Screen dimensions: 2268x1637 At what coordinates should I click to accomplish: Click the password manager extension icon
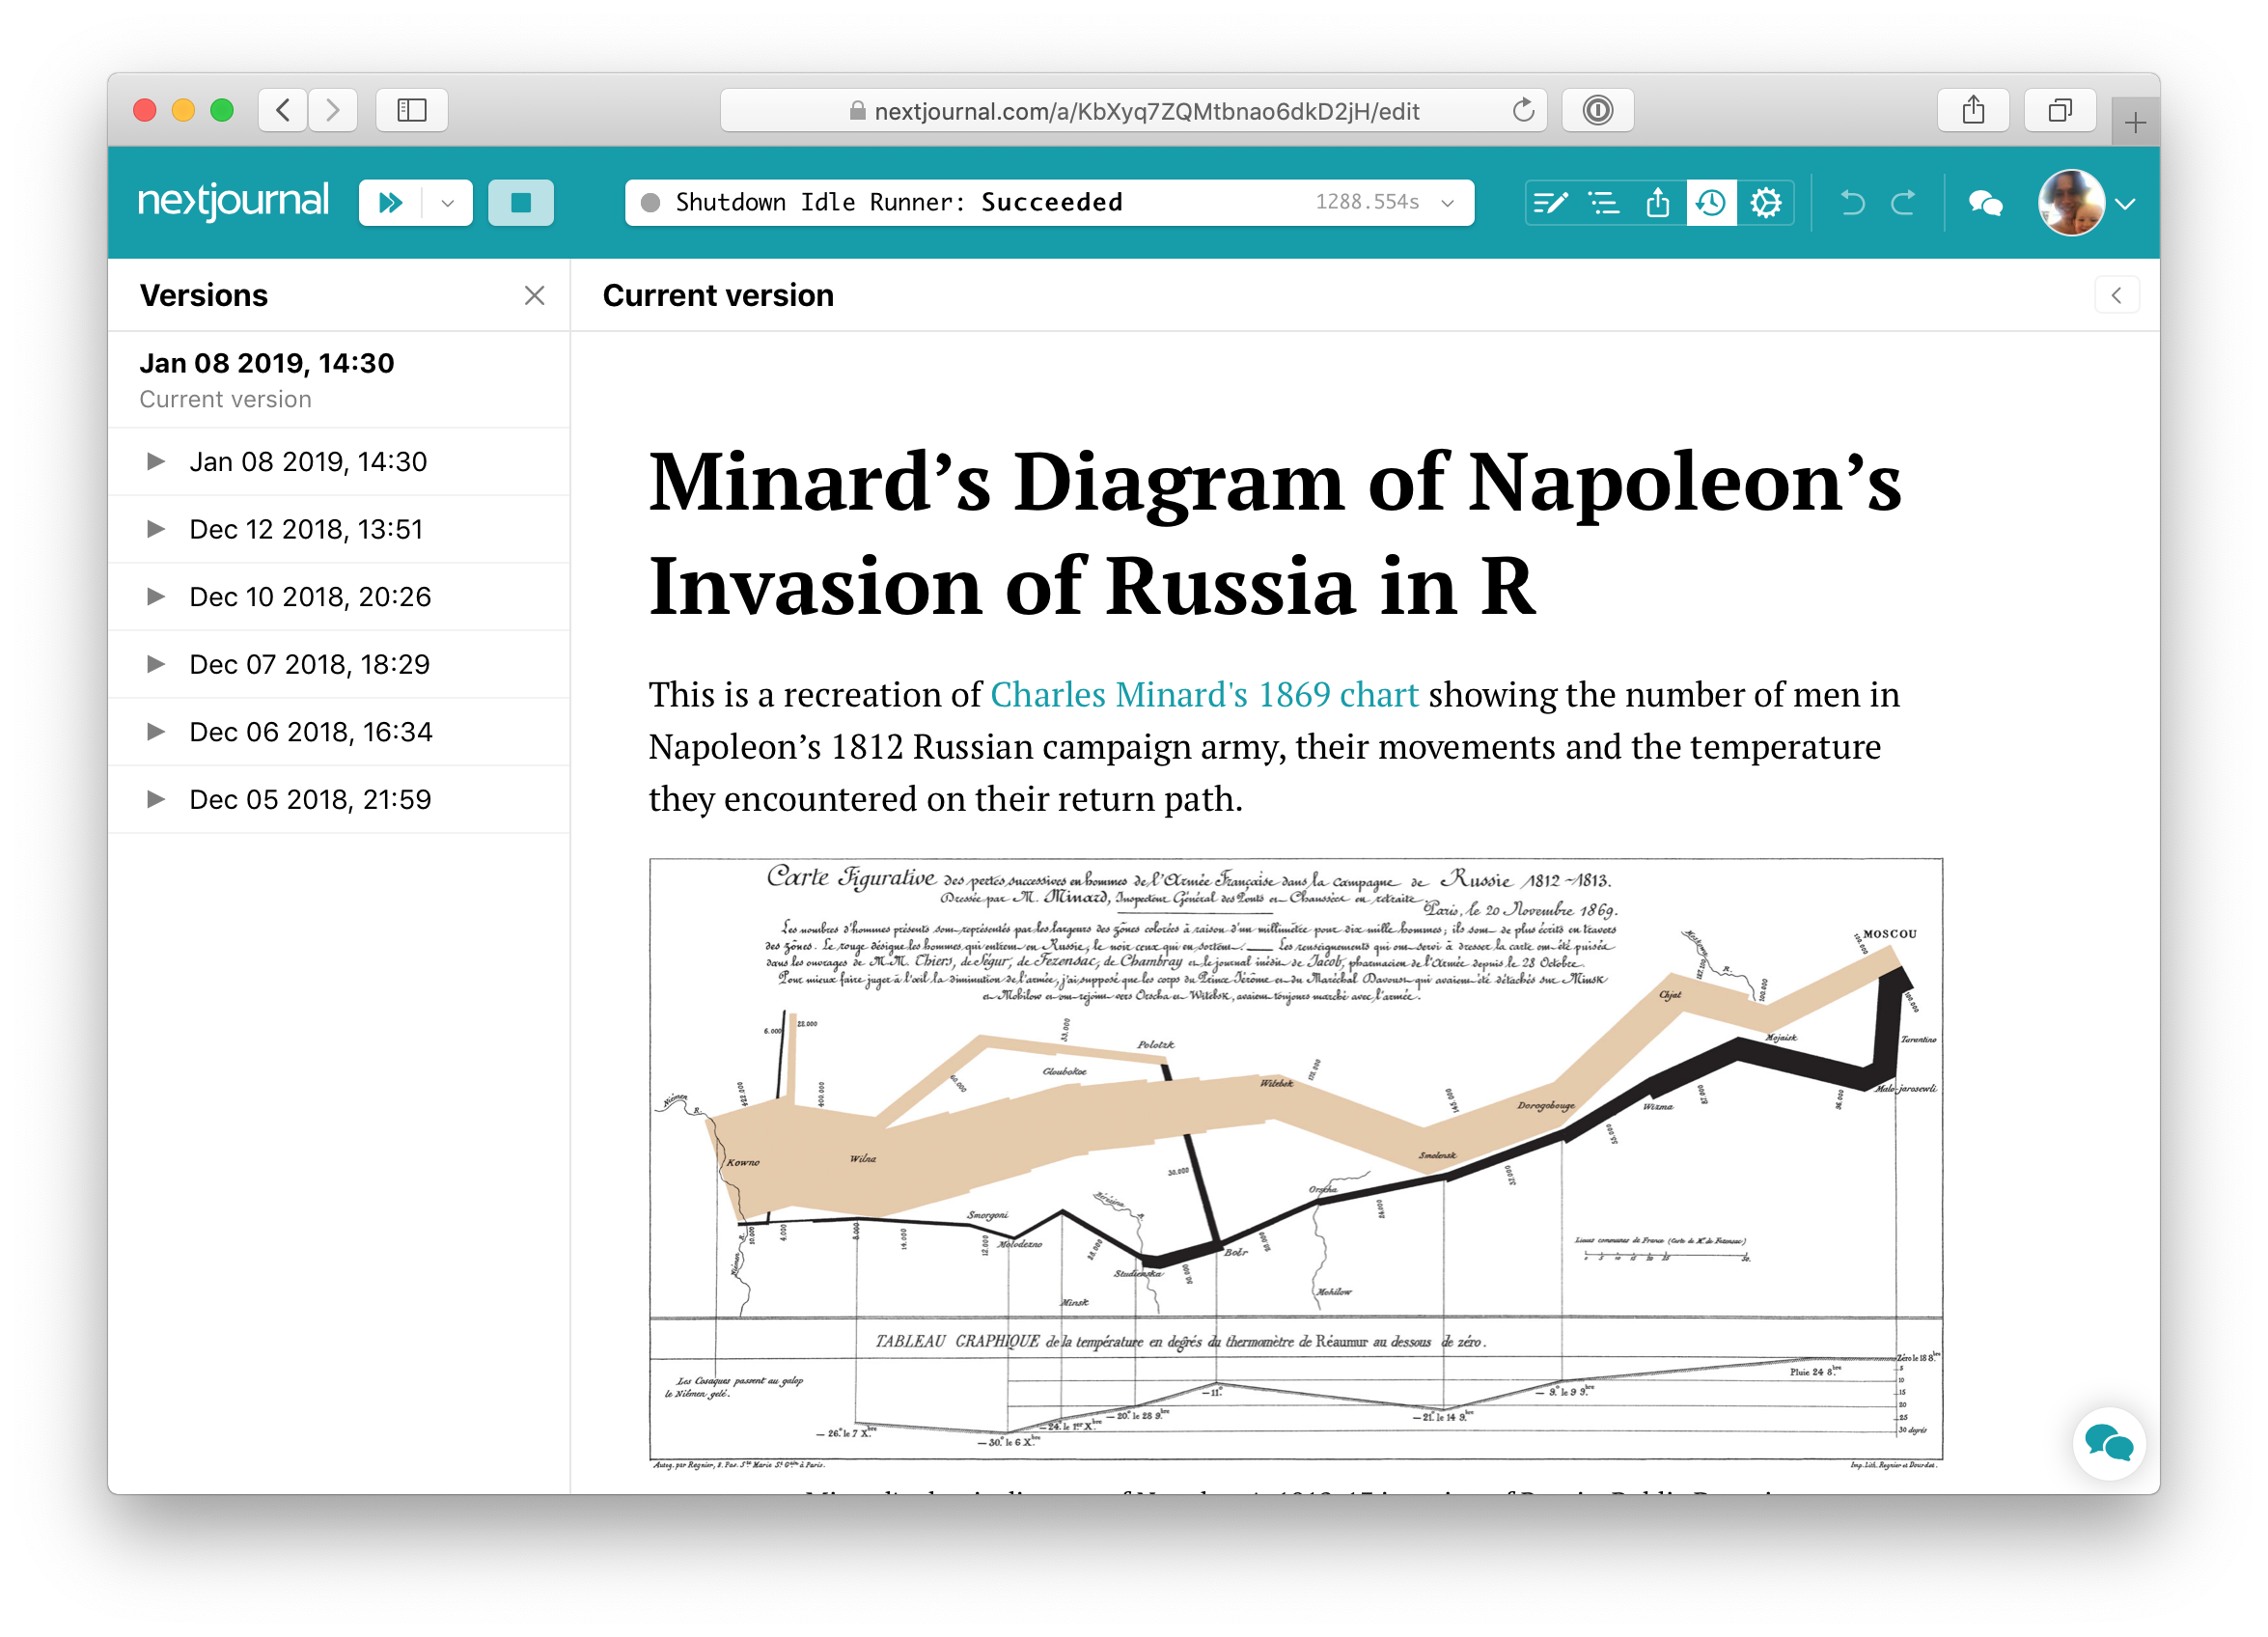click(1598, 110)
